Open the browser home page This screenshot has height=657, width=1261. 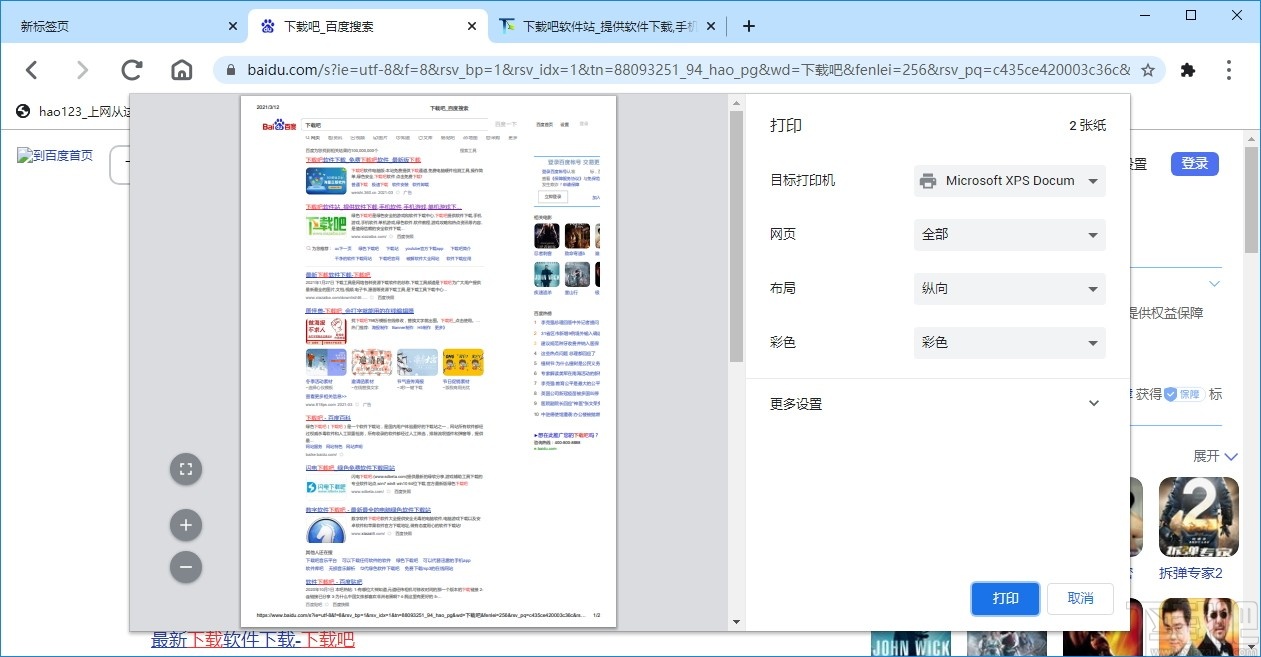180,70
